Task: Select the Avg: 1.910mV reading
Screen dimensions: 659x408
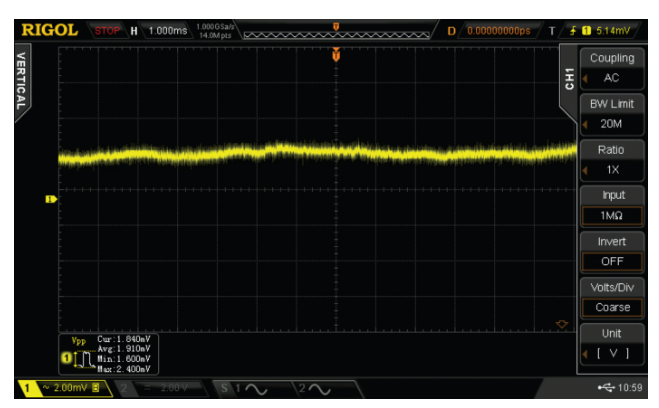Action: (x=124, y=349)
